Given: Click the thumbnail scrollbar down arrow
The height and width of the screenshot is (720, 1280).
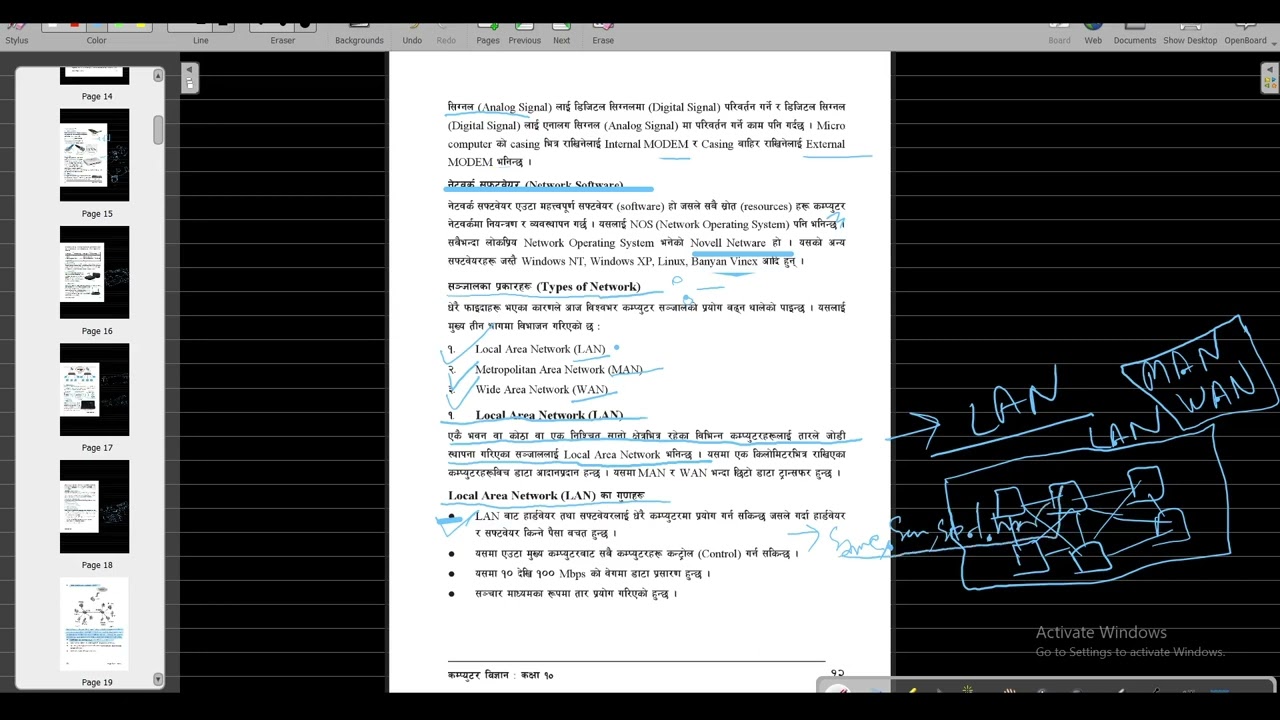Looking at the screenshot, I should pos(158,679).
